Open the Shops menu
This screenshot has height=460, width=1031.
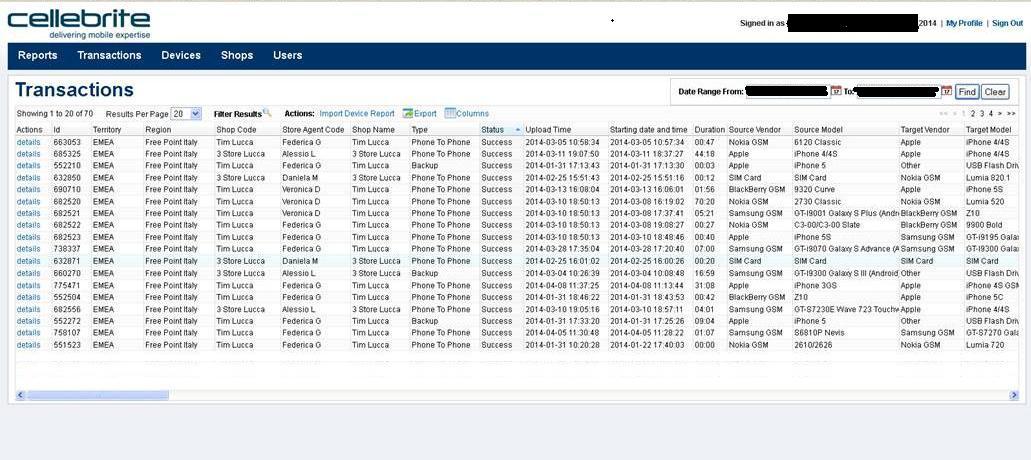pos(237,56)
